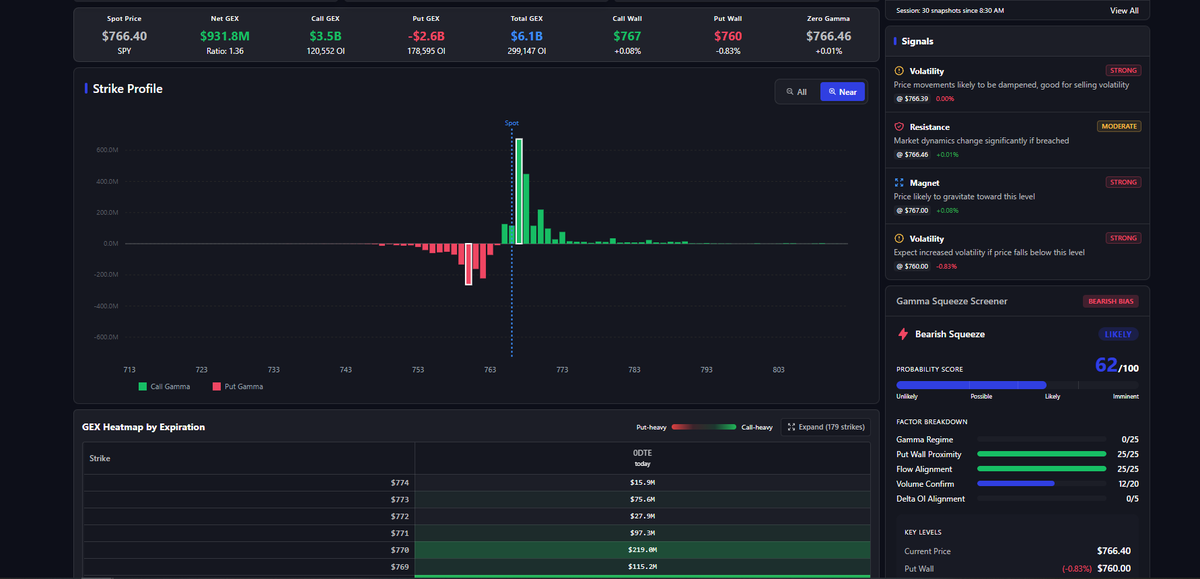
Task: Select the Spot Price card at the top
Action: click(124, 34)
